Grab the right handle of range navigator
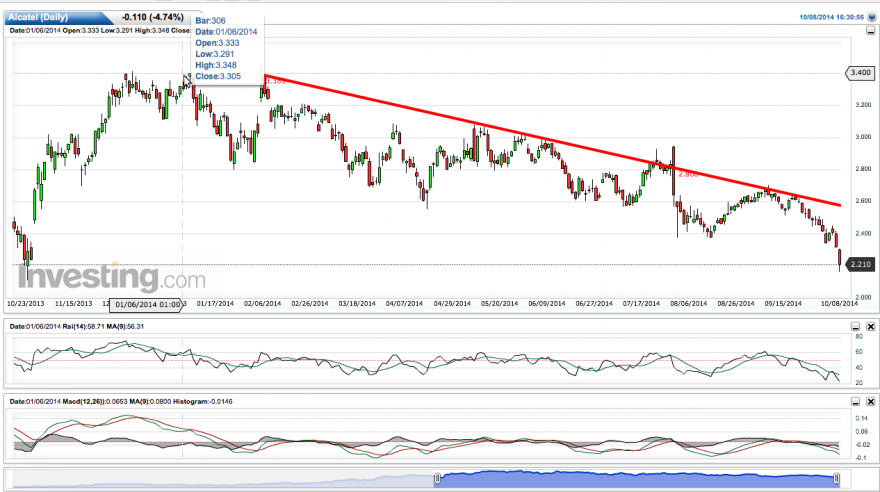Viewport: 880px width, 492px height. click(836, 478)
